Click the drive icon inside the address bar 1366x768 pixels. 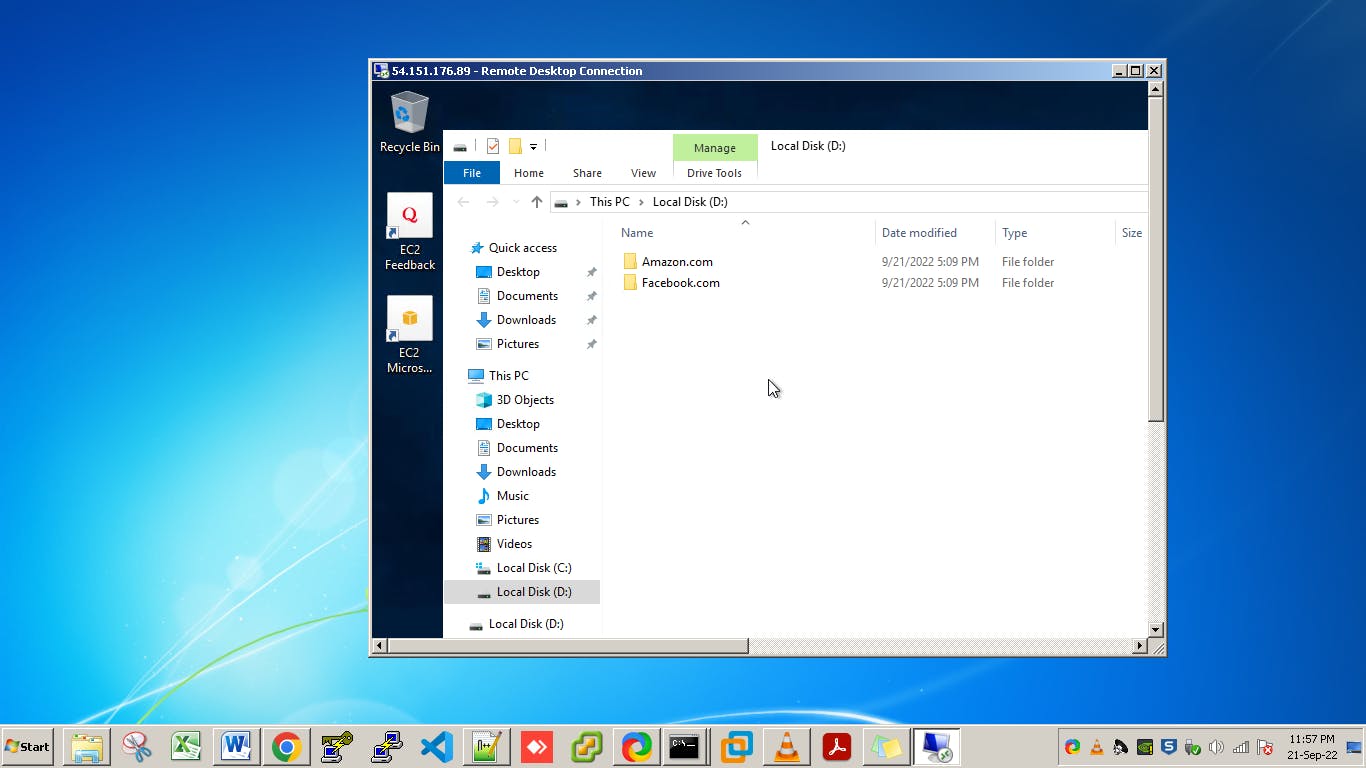pos(561,203)
